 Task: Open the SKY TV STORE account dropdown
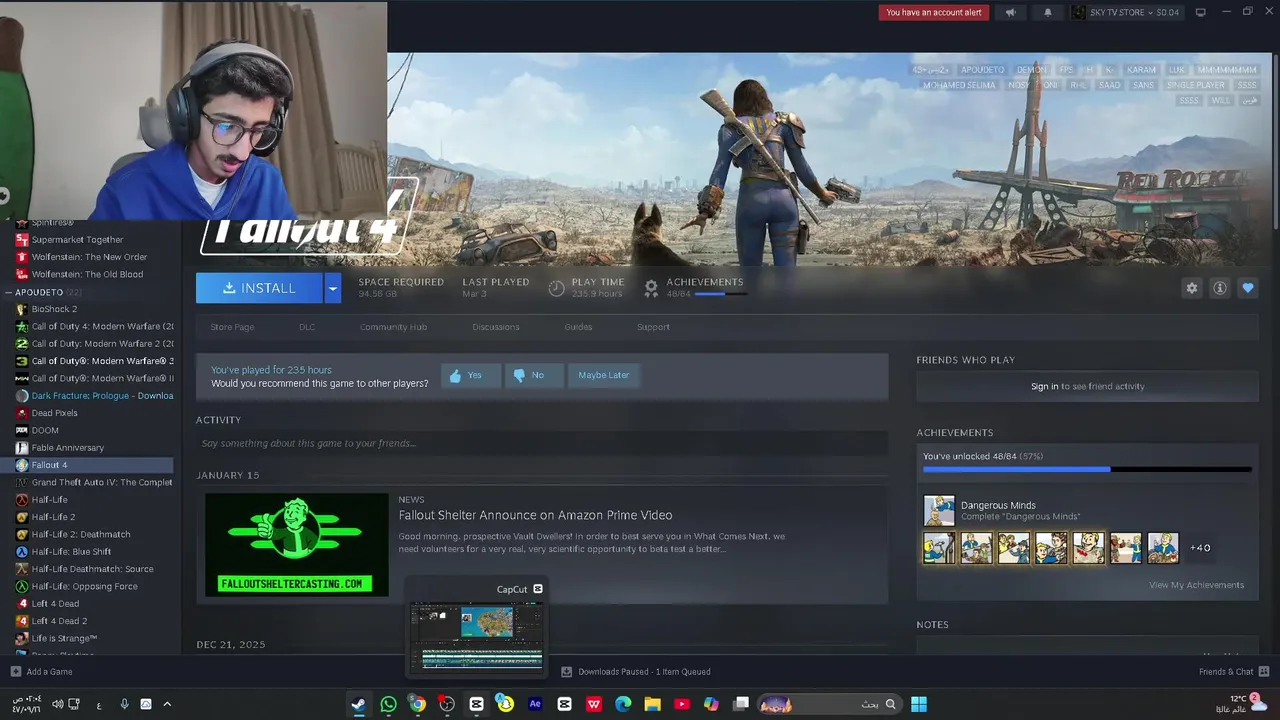click(1126, 12)
